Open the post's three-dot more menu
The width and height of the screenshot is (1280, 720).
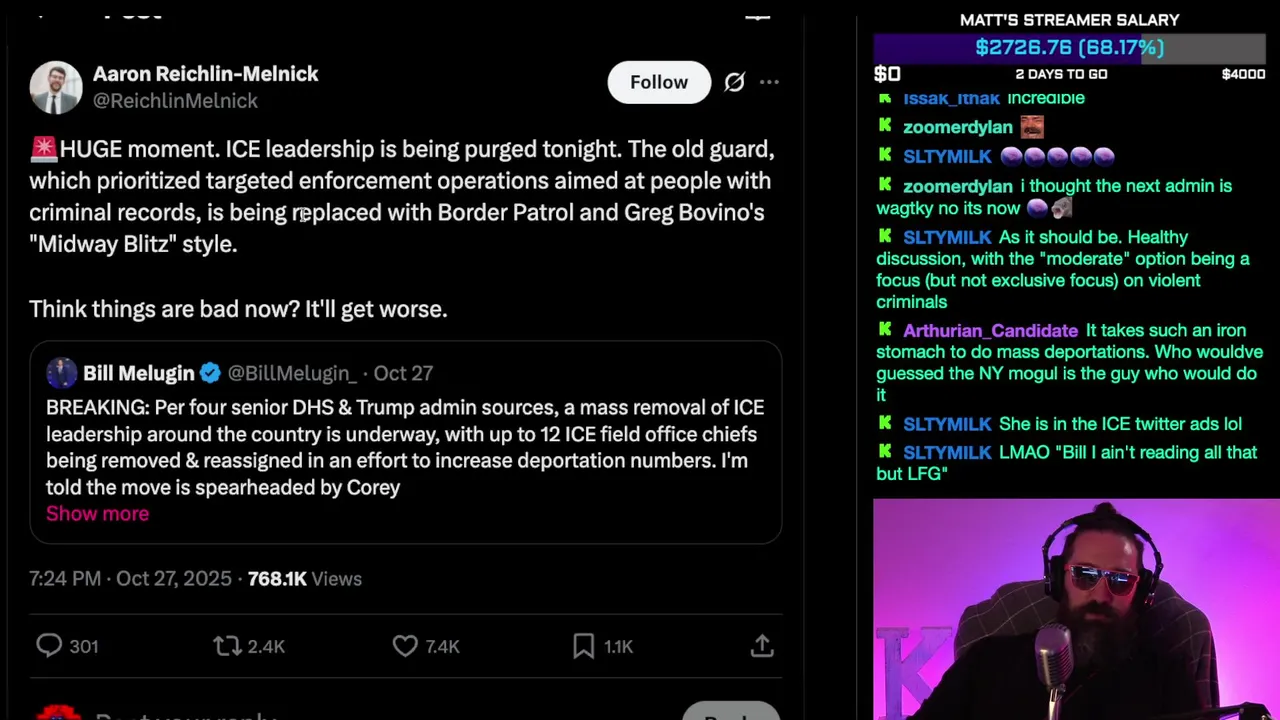[x=769, y=82]
